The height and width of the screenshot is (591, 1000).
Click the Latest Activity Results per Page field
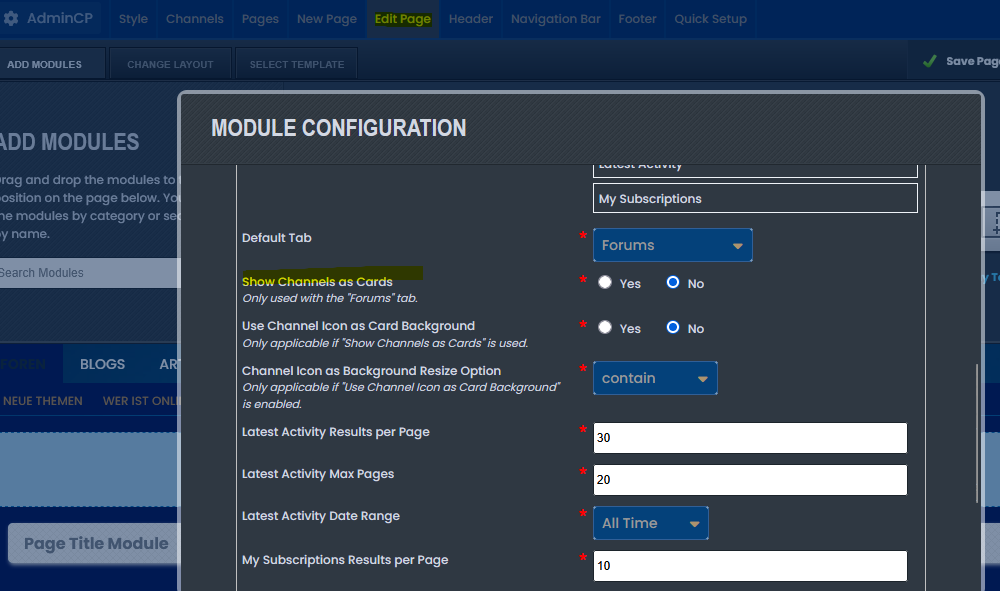coord(750,438)
